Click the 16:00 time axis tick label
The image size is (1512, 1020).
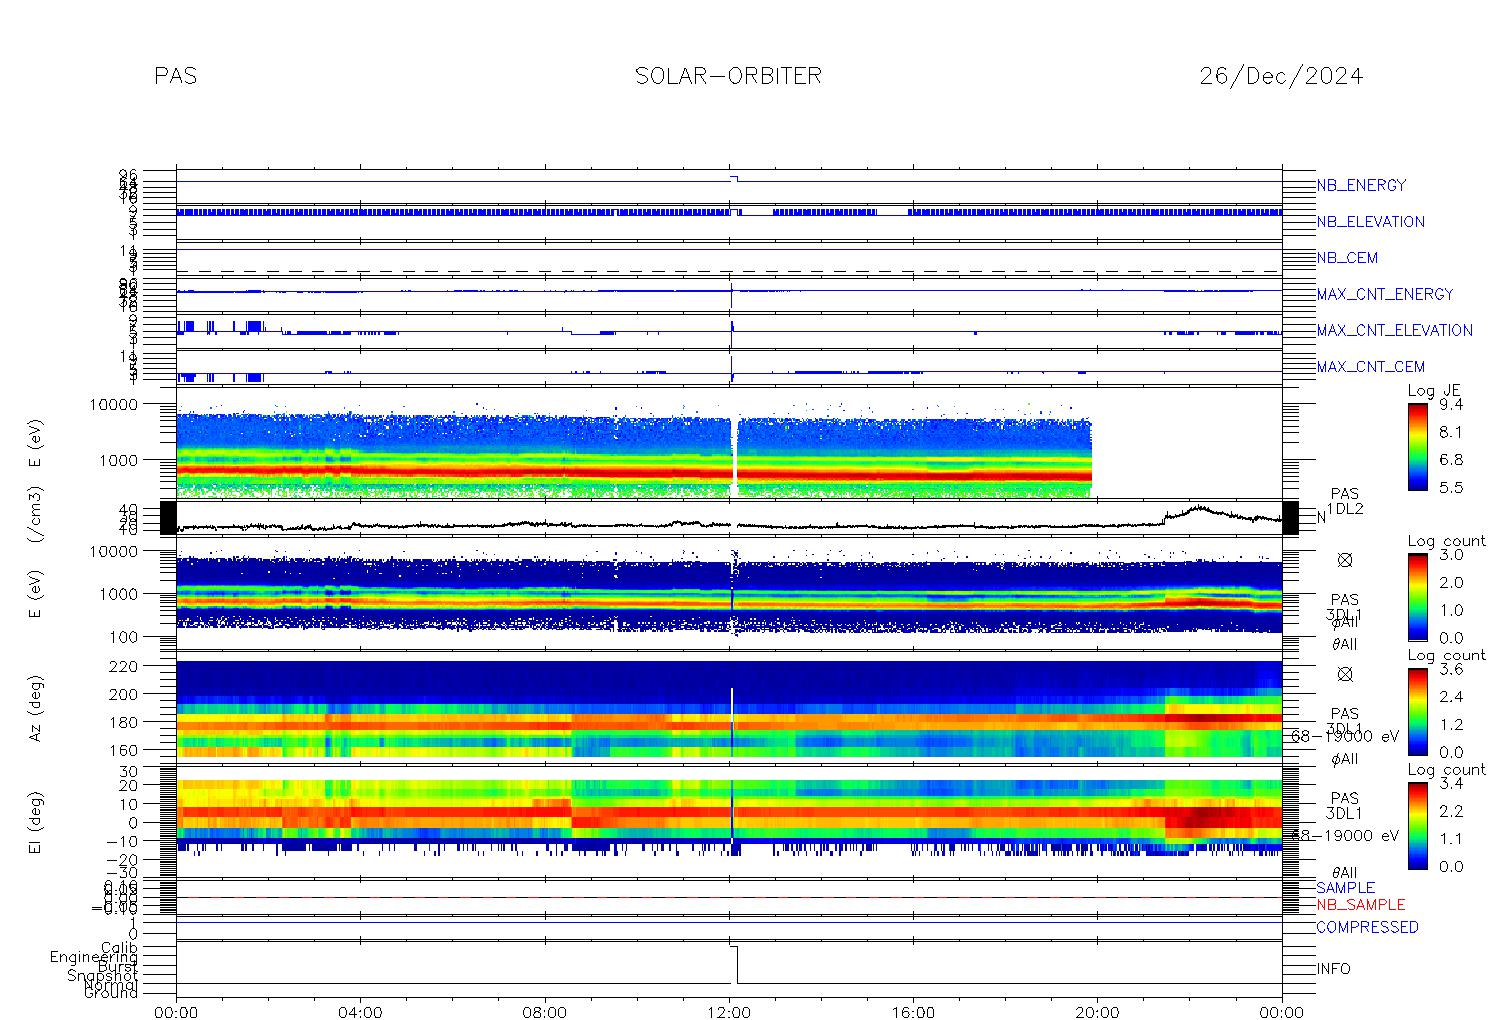coord(913,1012)
